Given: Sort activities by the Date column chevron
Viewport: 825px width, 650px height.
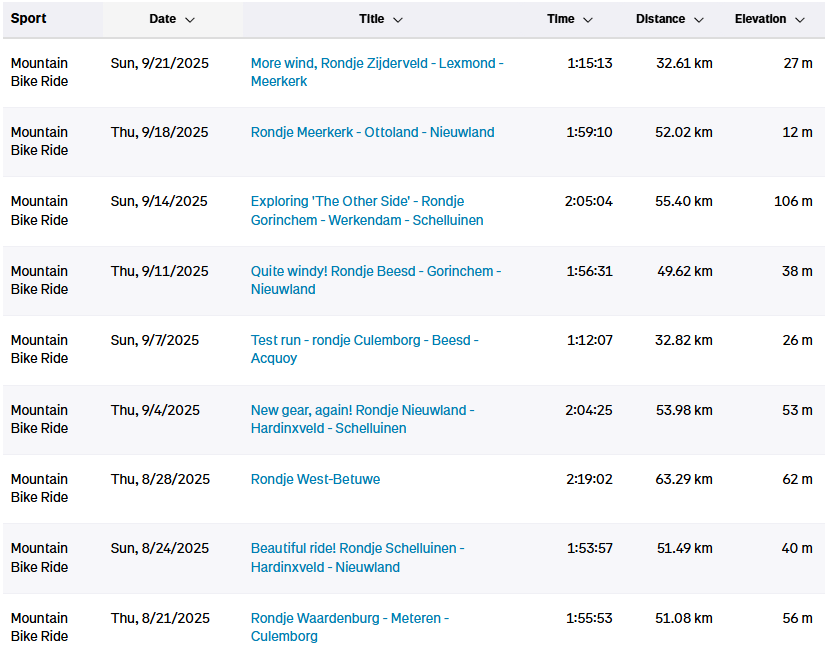Looking at the screenshot, I should tap(190, 20).
